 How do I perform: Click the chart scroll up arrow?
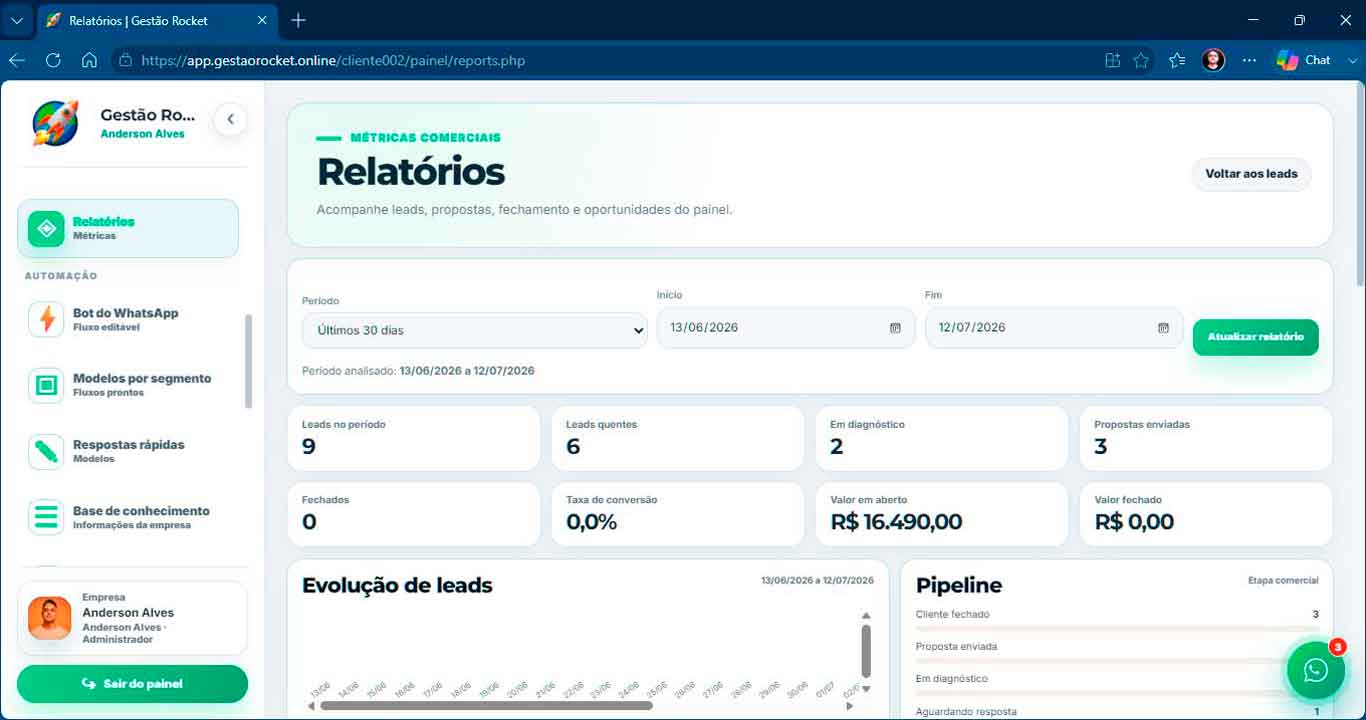[866, 616]
